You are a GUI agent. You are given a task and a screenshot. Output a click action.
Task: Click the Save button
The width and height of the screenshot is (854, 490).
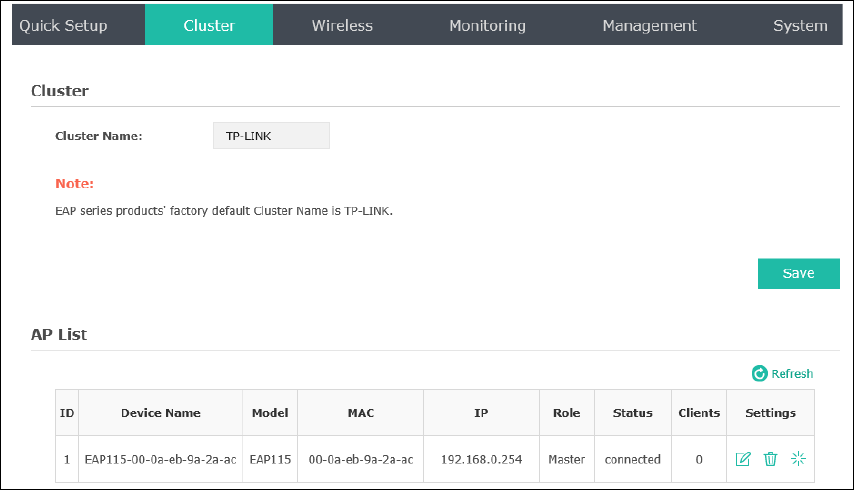pyautogui.click(x=798, y=273)
